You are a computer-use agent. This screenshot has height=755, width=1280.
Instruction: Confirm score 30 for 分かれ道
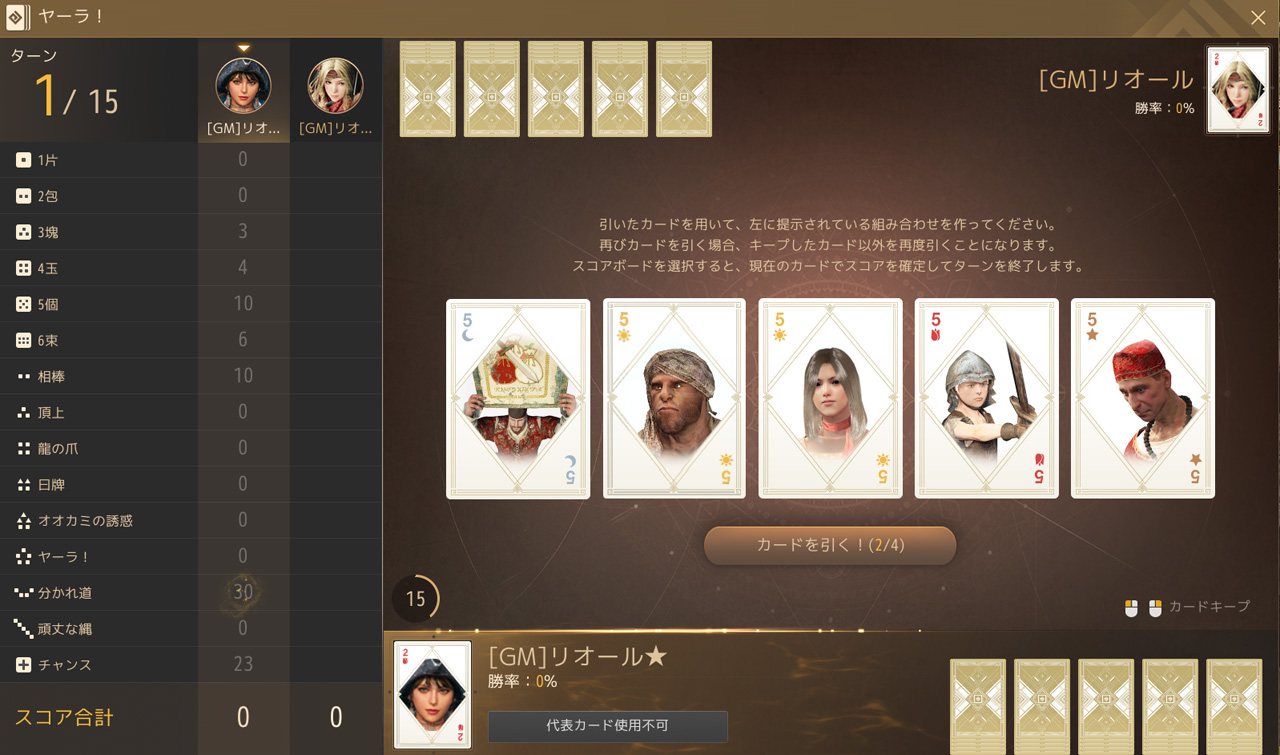243,592
